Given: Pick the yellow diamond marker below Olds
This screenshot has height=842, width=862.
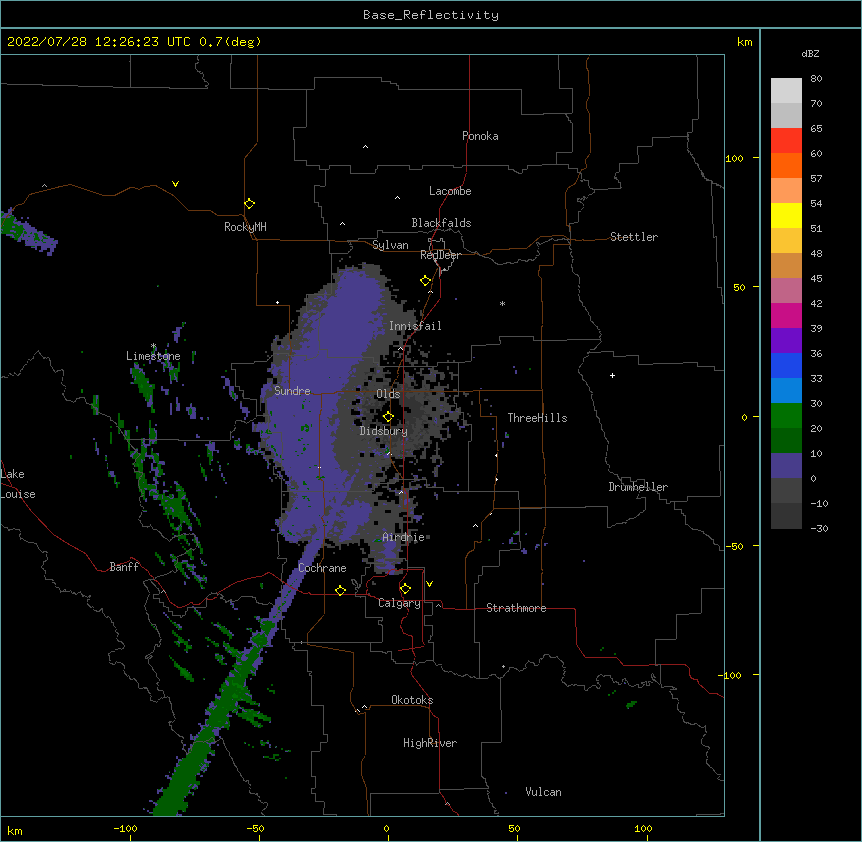Looking at the screenshot, I should [388, 417].
